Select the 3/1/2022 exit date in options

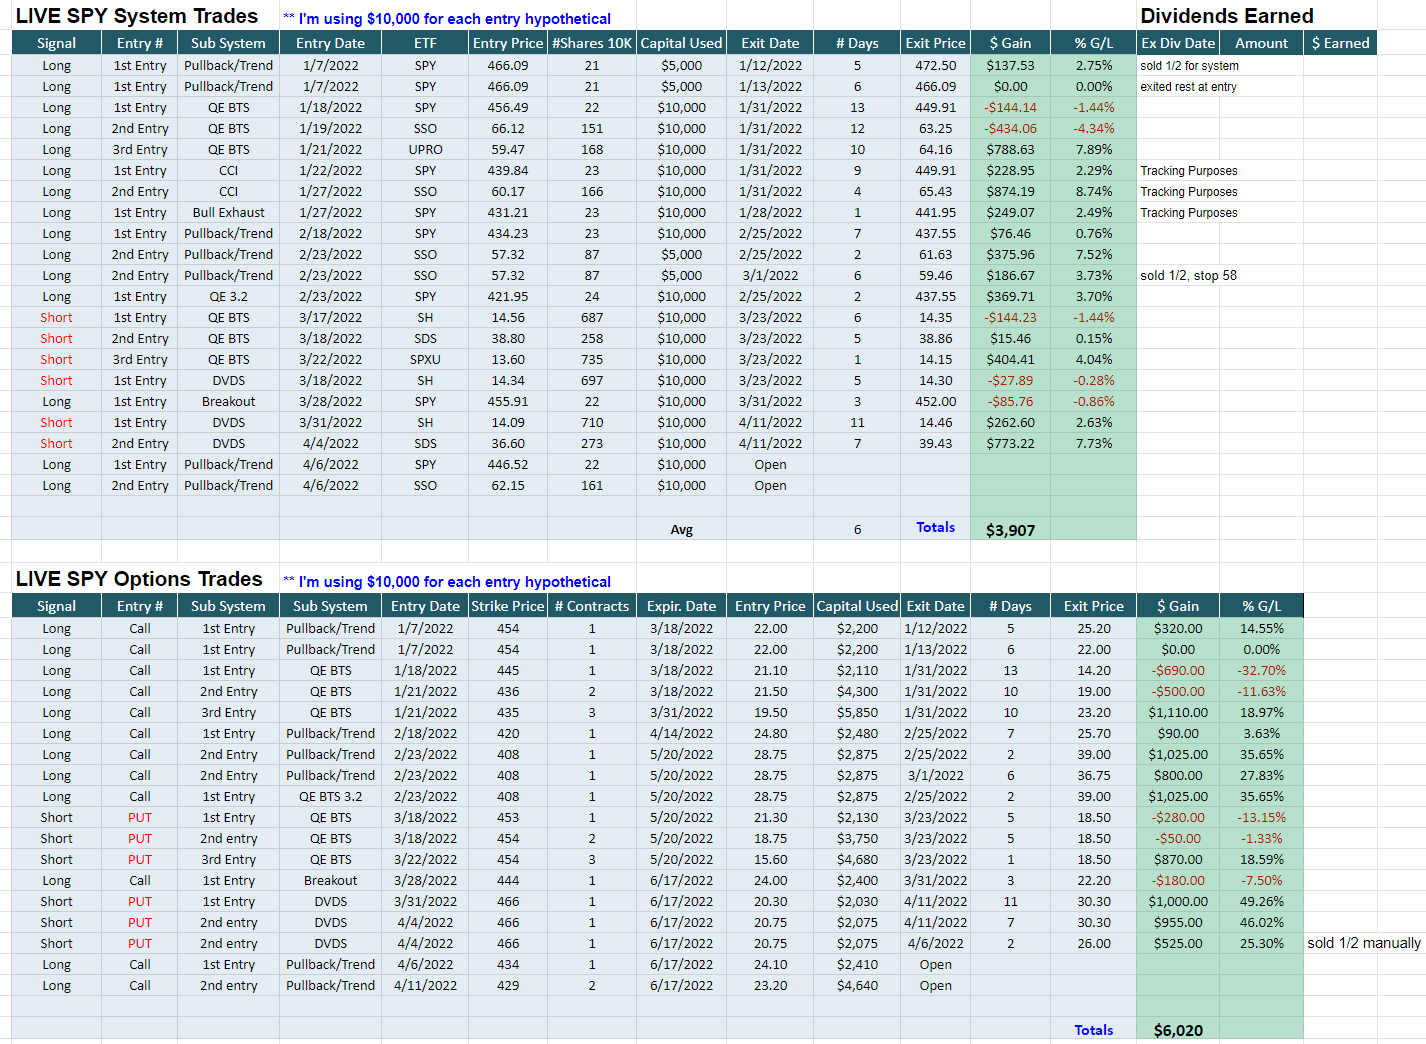point(935,775)
